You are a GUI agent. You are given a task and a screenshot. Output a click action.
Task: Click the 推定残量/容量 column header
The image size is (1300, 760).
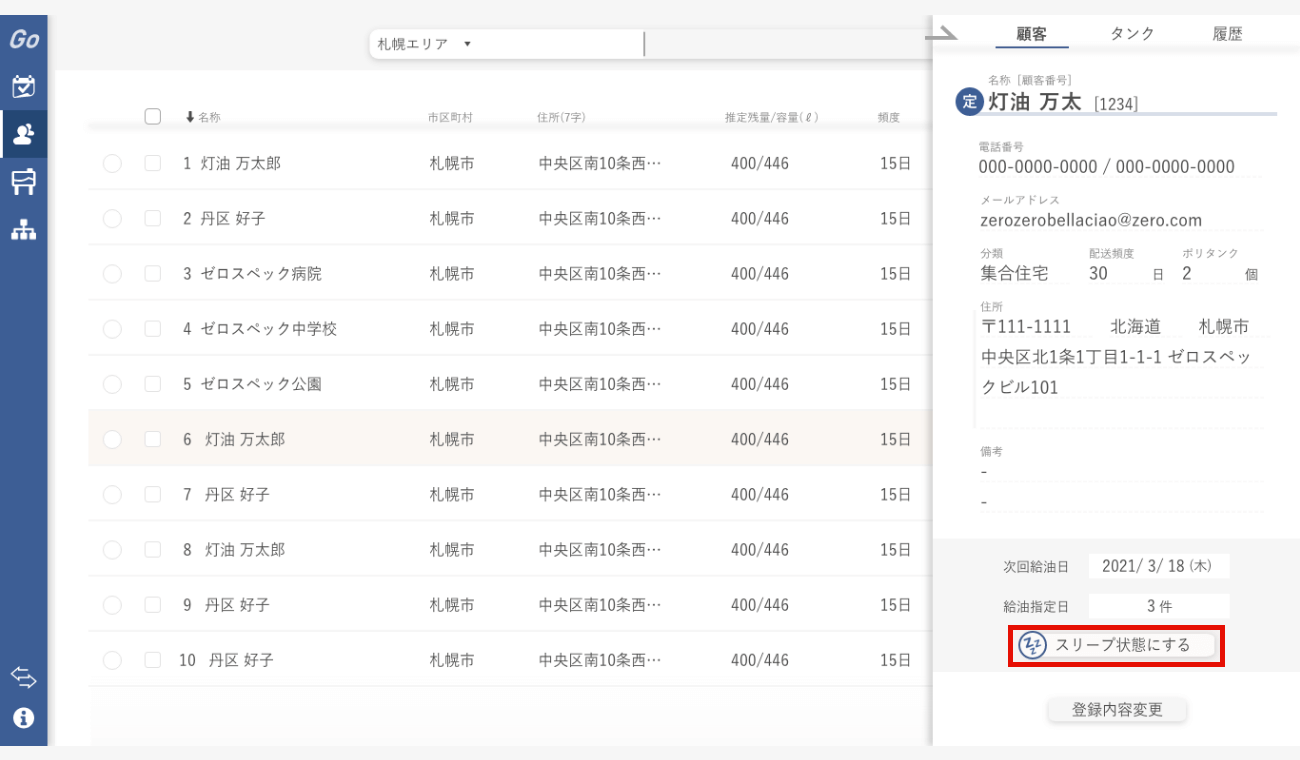coord(772,117)
